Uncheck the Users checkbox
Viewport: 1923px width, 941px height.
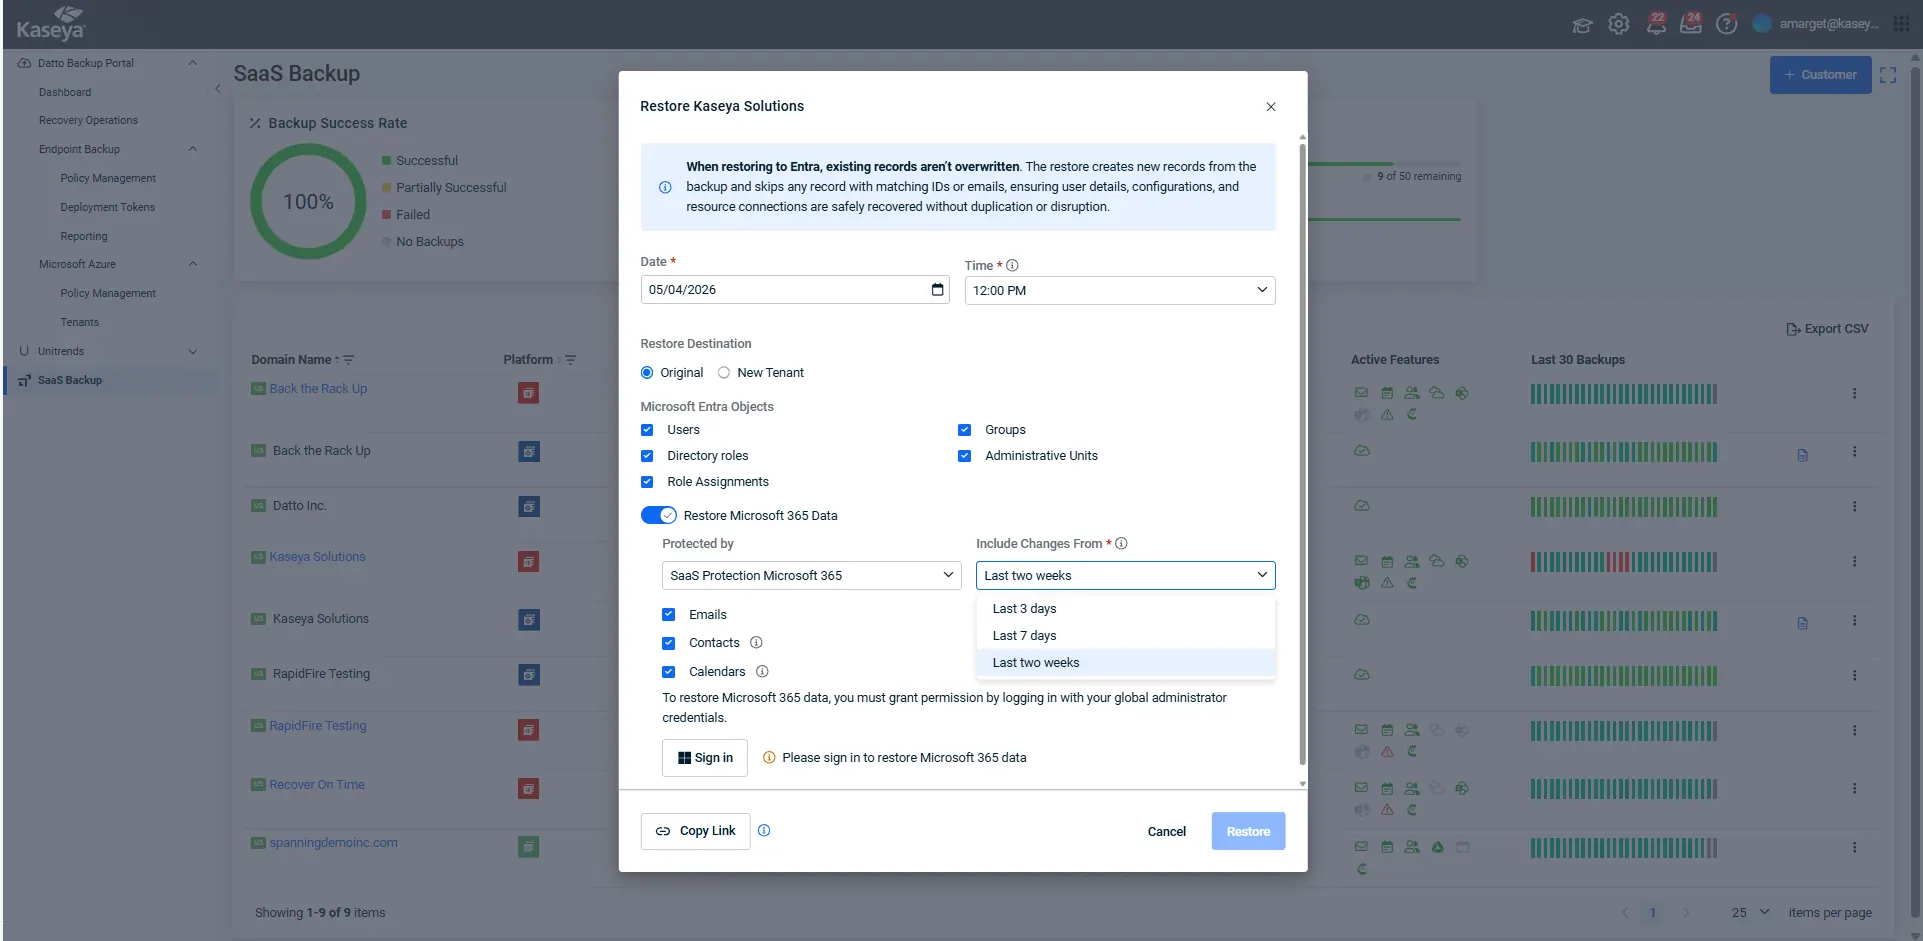(x=647, y=430)
